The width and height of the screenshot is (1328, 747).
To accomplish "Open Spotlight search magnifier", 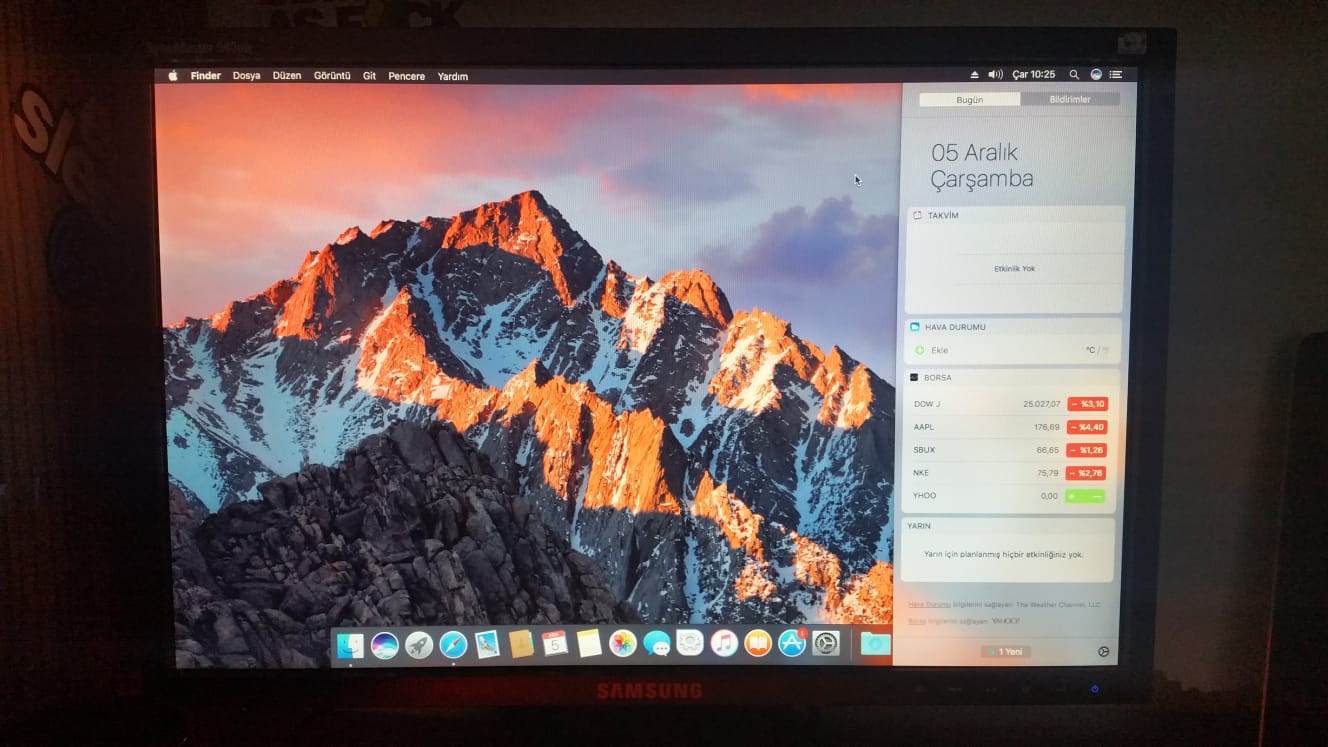I will 1074,75.
